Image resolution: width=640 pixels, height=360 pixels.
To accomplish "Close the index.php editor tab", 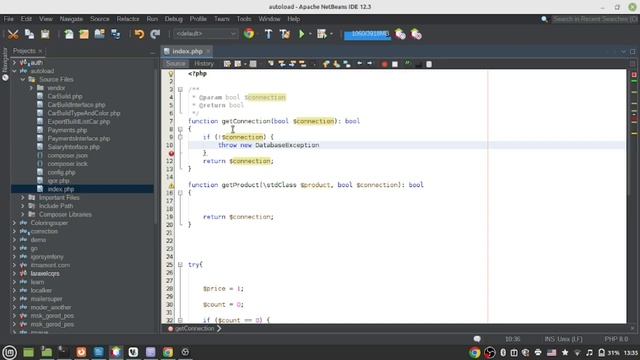I will 208,51.
